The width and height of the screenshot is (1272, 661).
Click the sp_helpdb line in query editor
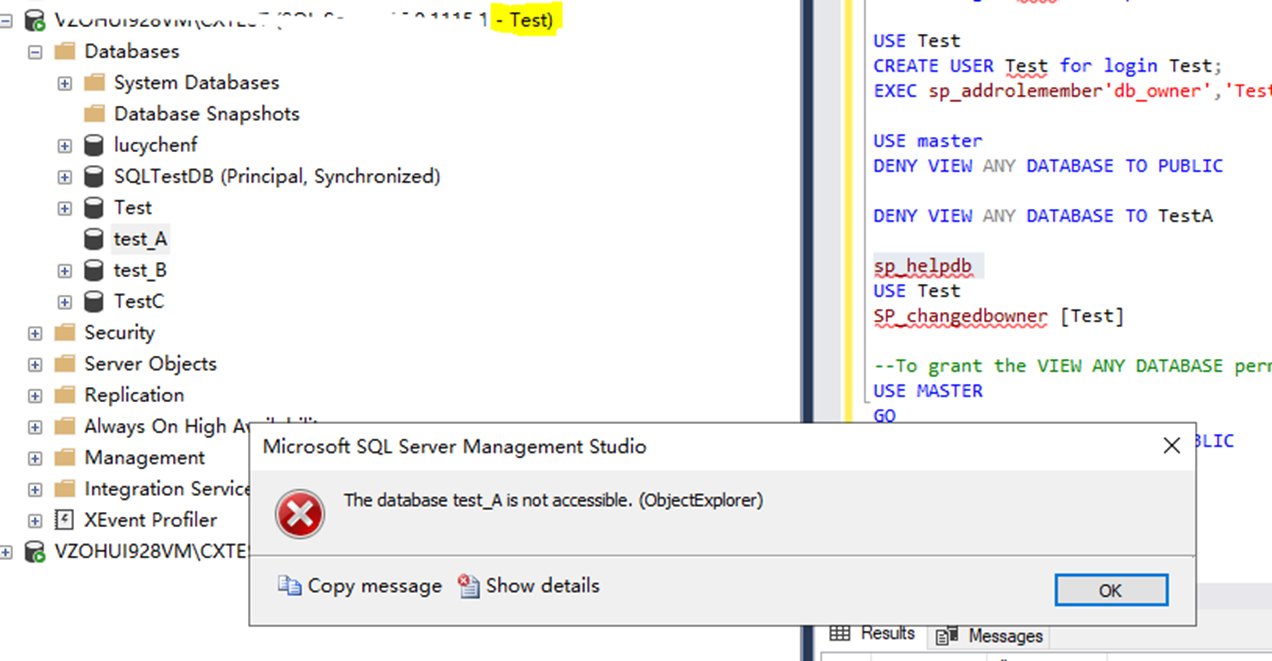click(x=923, y=266)
